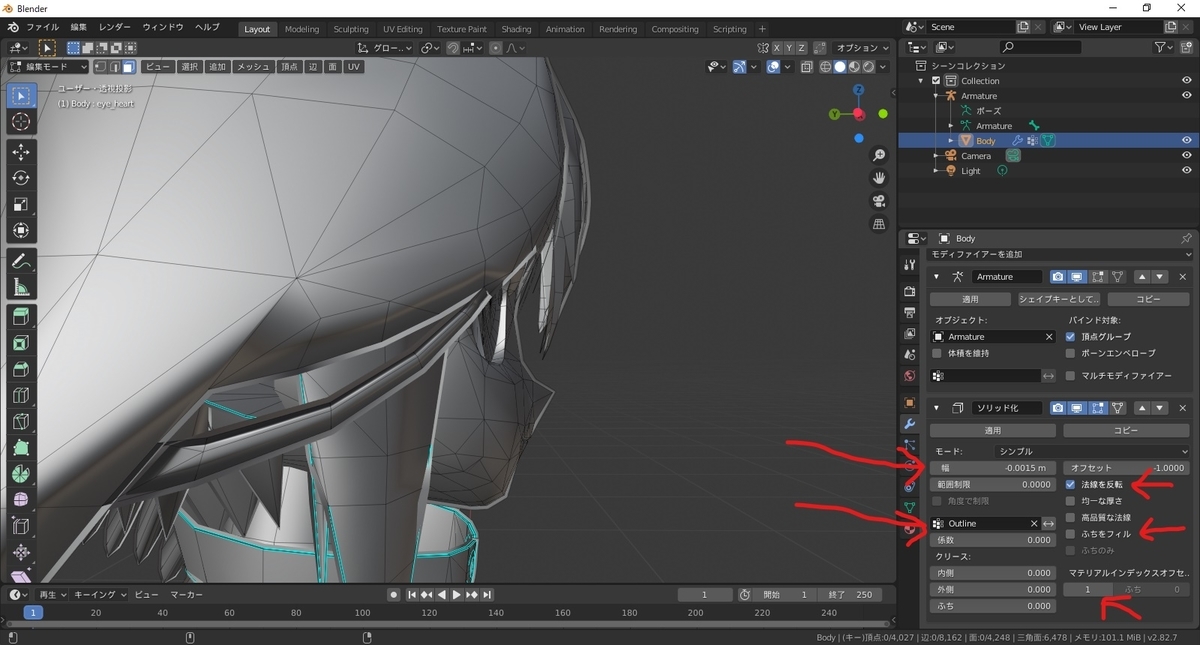Switch to the UV Editing workspace tab

point(403,29)
